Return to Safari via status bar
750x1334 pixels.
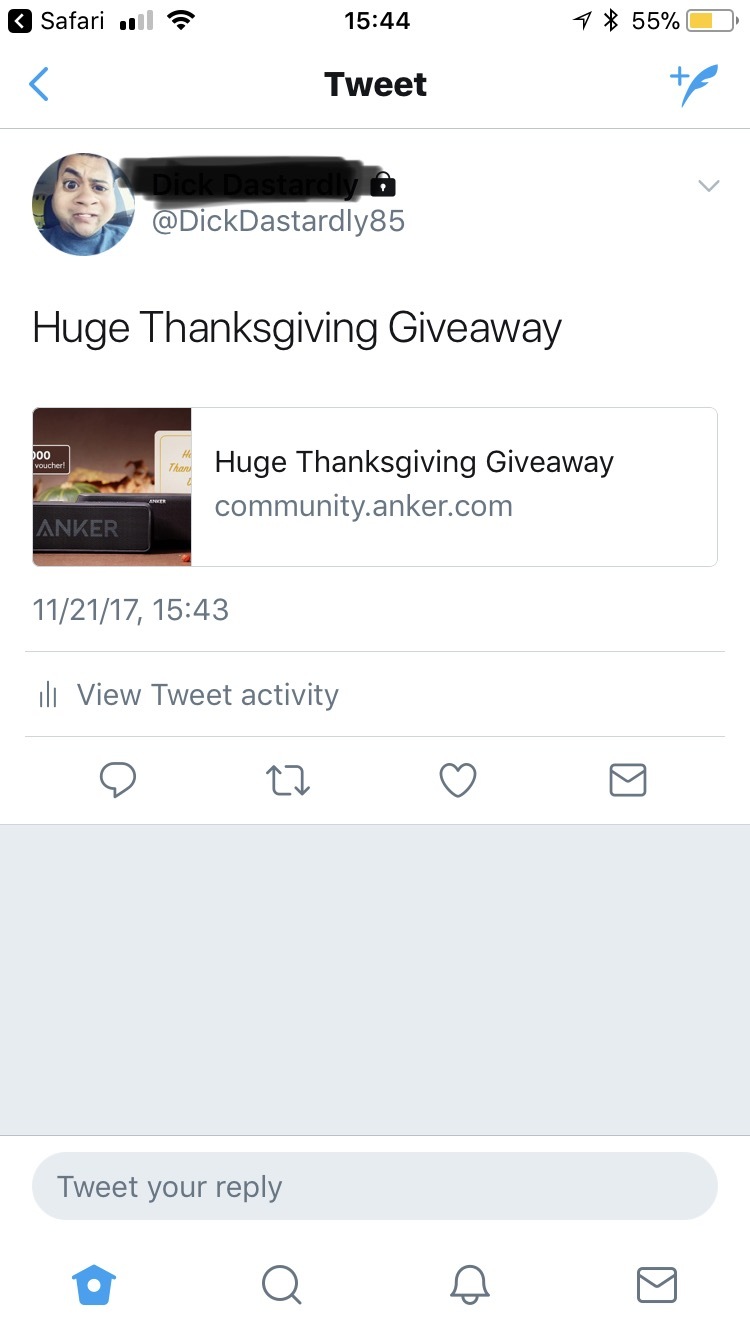(55, 20)
